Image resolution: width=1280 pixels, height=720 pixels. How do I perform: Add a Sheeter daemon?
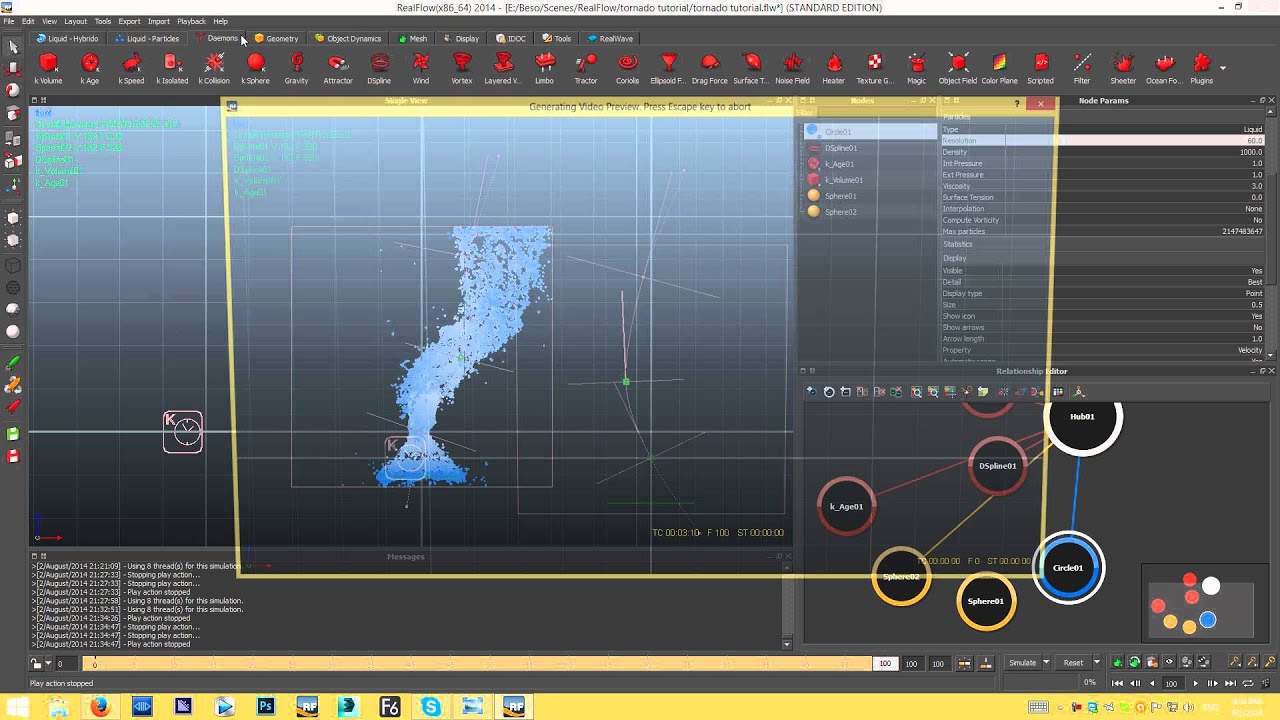click(1123, 68)
